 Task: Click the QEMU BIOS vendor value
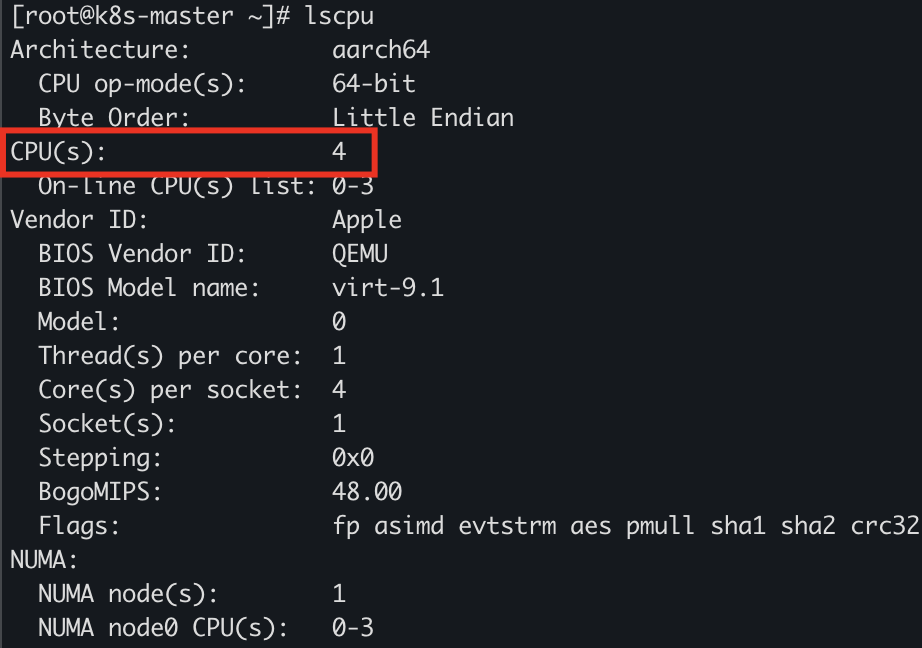click(x=360, y=254)
